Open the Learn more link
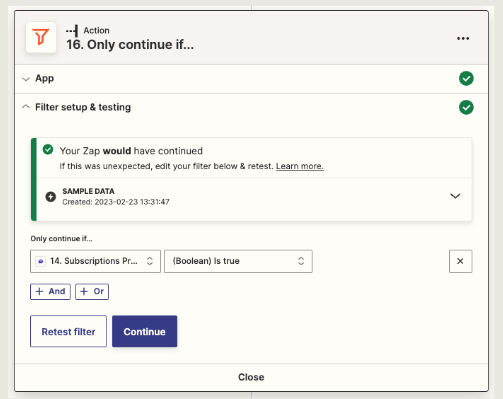Viewport: 503px width, 399px height. (x=300, y=166)
